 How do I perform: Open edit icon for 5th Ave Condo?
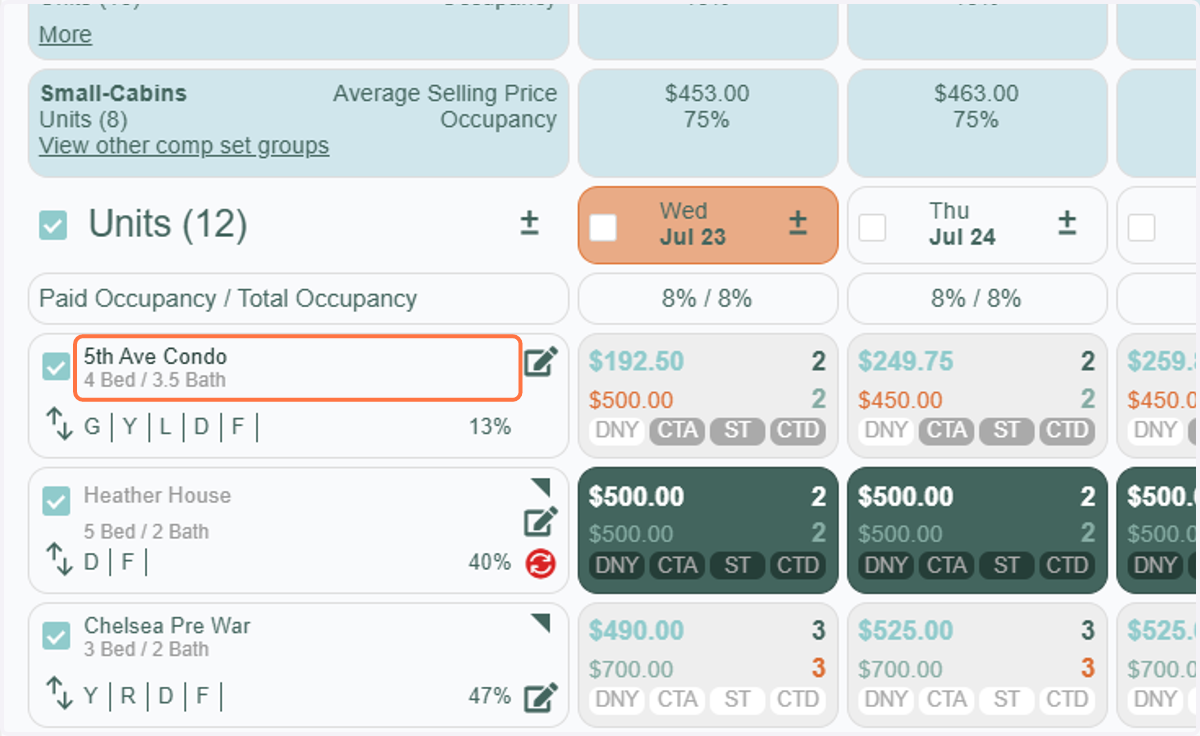pyautogui.click(x=540, y=362)
